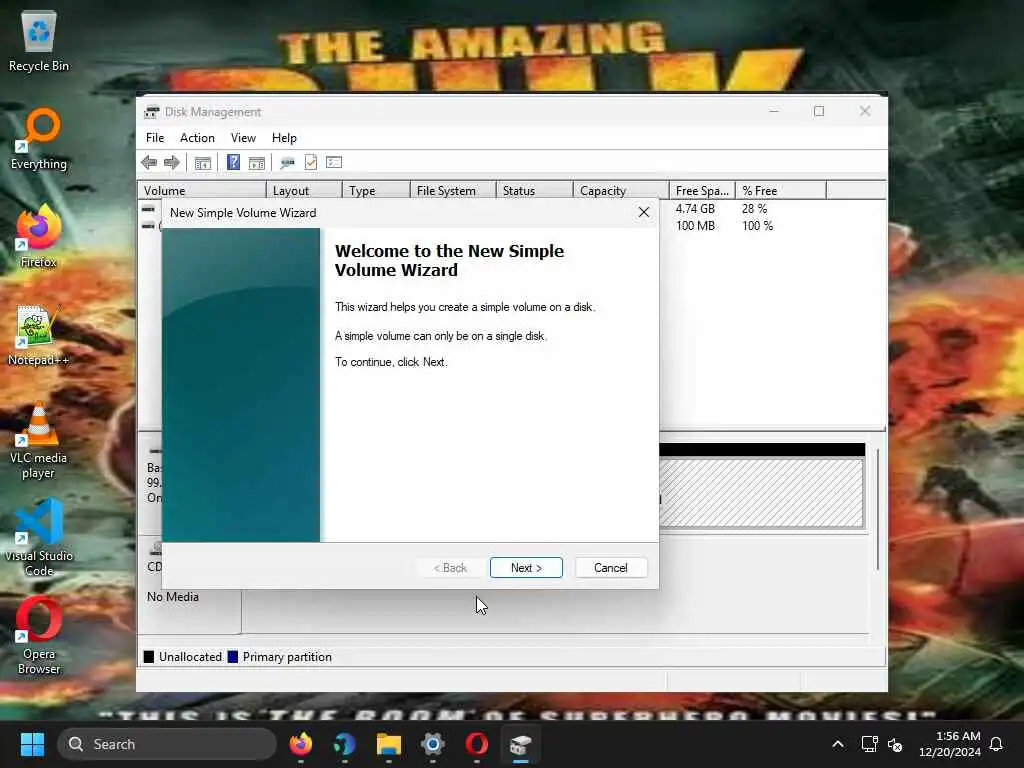This screenshot has height=768, width=1024.
Task: Sort by the Volume column header
Action: [202, 191]
